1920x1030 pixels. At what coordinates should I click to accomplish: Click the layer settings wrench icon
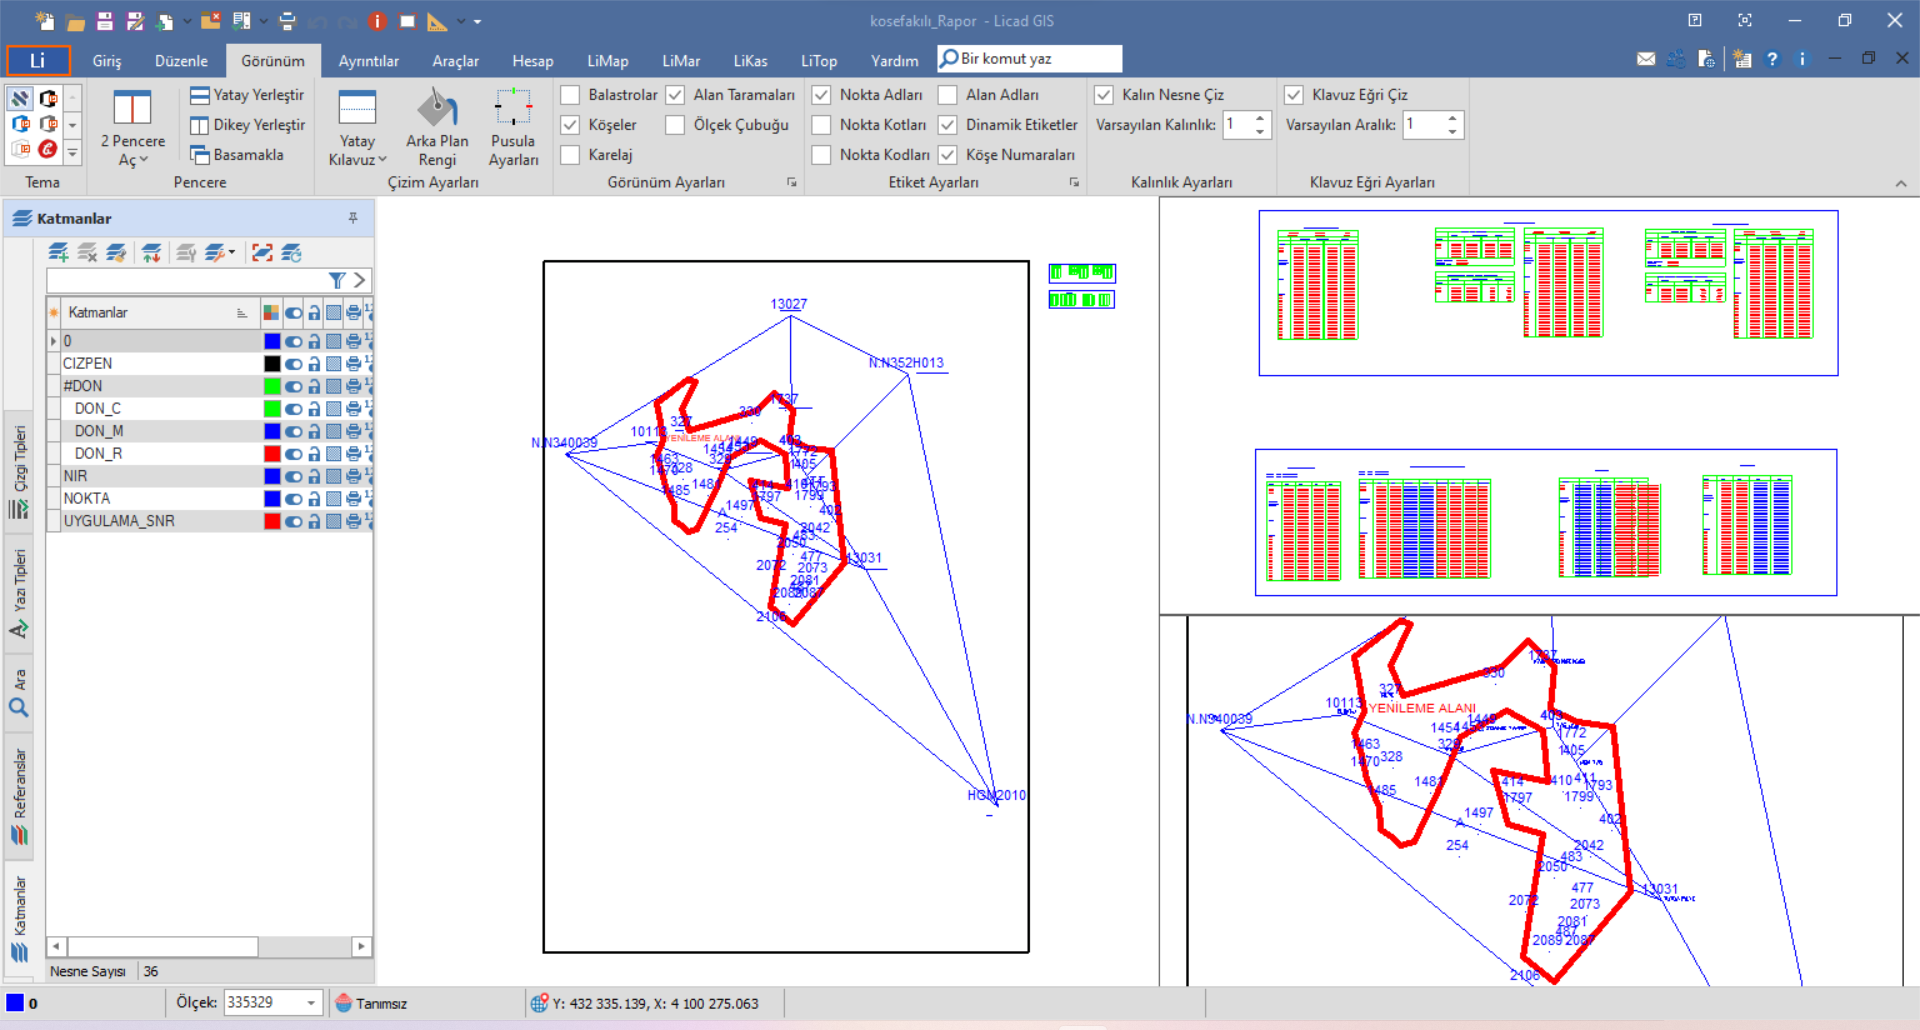[215, 253]
